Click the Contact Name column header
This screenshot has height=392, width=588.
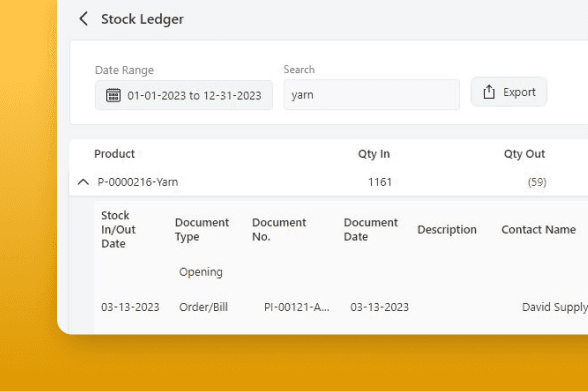point(538,230)
